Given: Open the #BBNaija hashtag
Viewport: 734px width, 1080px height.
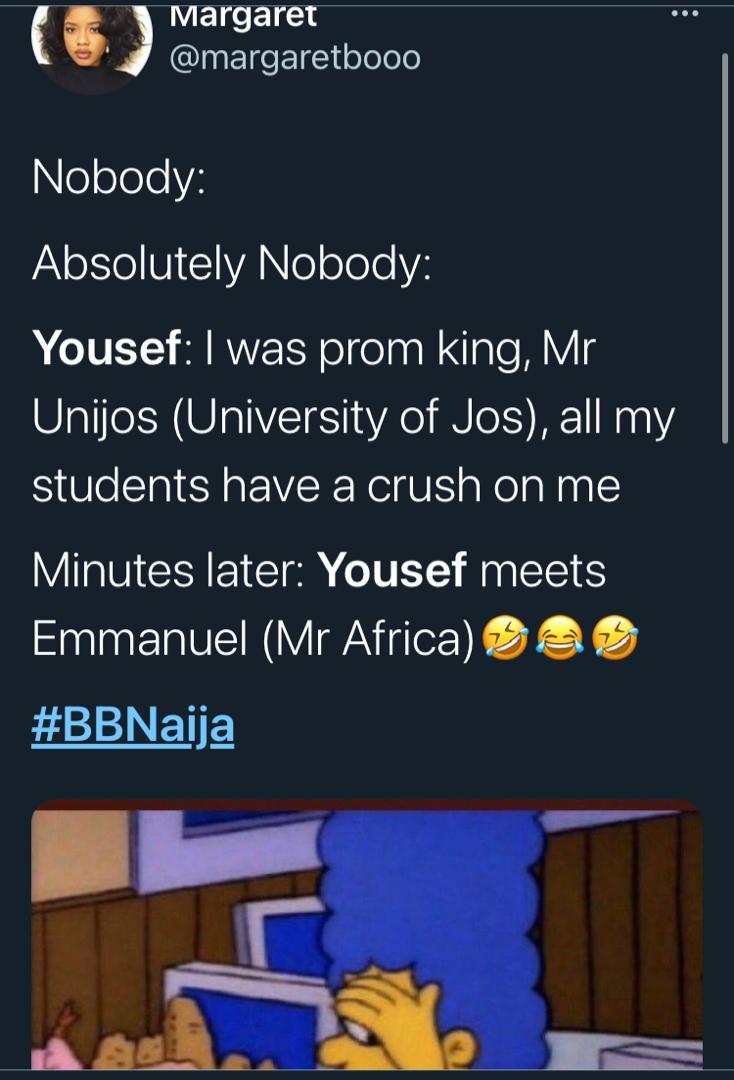Looking at the screenshot, I should click(133, 725).
